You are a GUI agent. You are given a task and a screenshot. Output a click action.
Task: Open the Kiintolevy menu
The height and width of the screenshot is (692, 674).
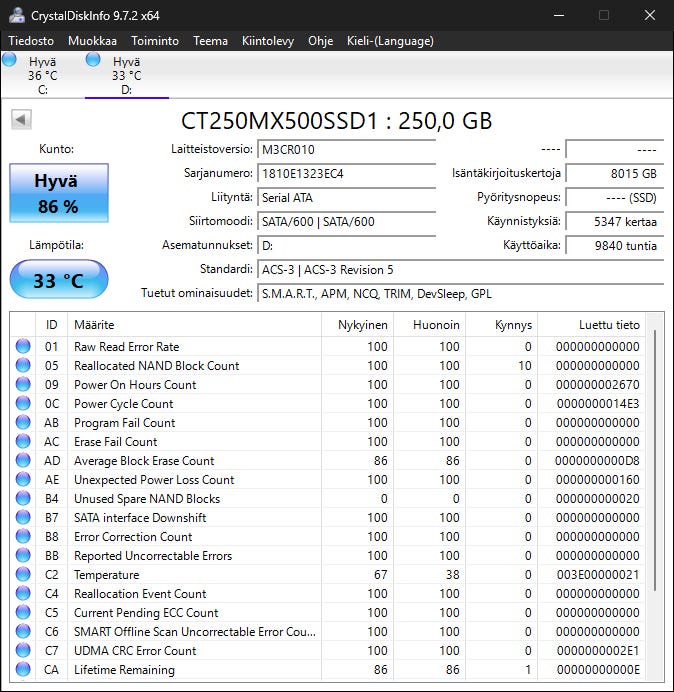[267, 41]
